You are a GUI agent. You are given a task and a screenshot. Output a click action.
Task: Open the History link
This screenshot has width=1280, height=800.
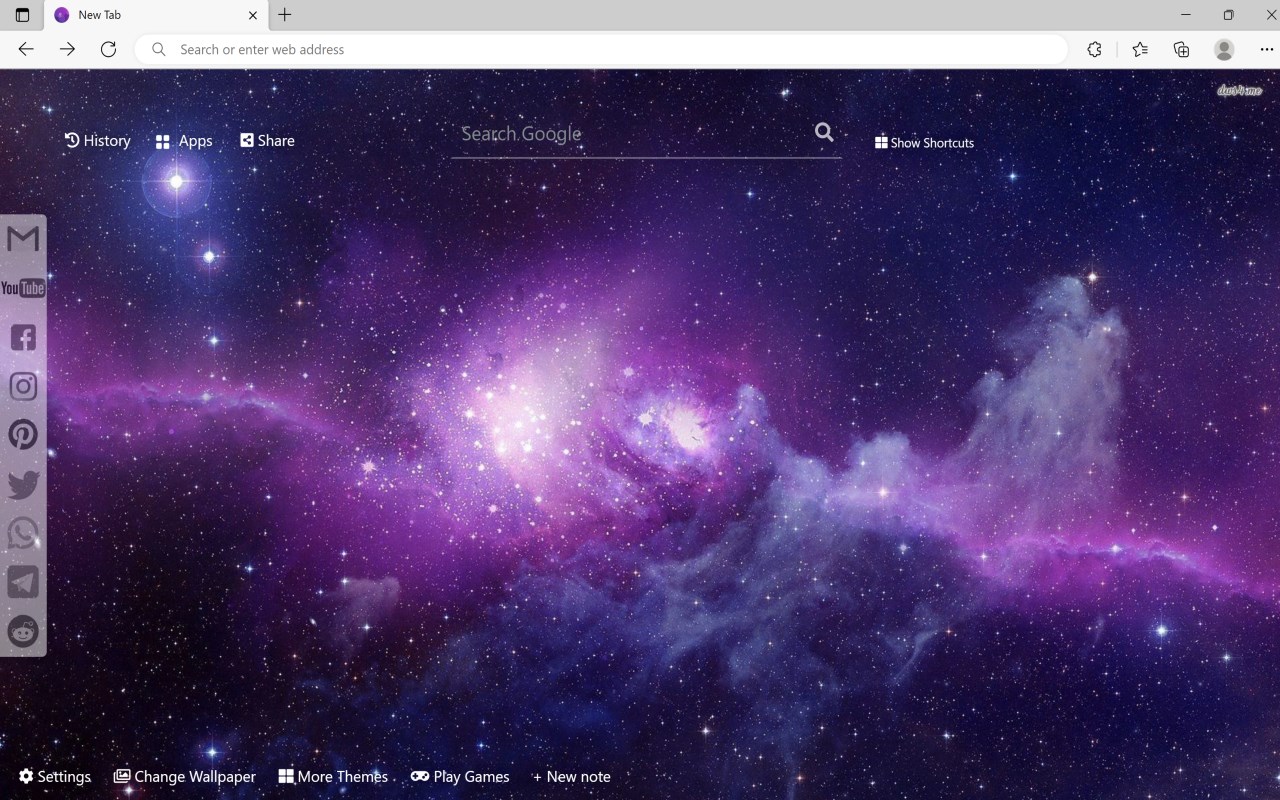[98, 140]
